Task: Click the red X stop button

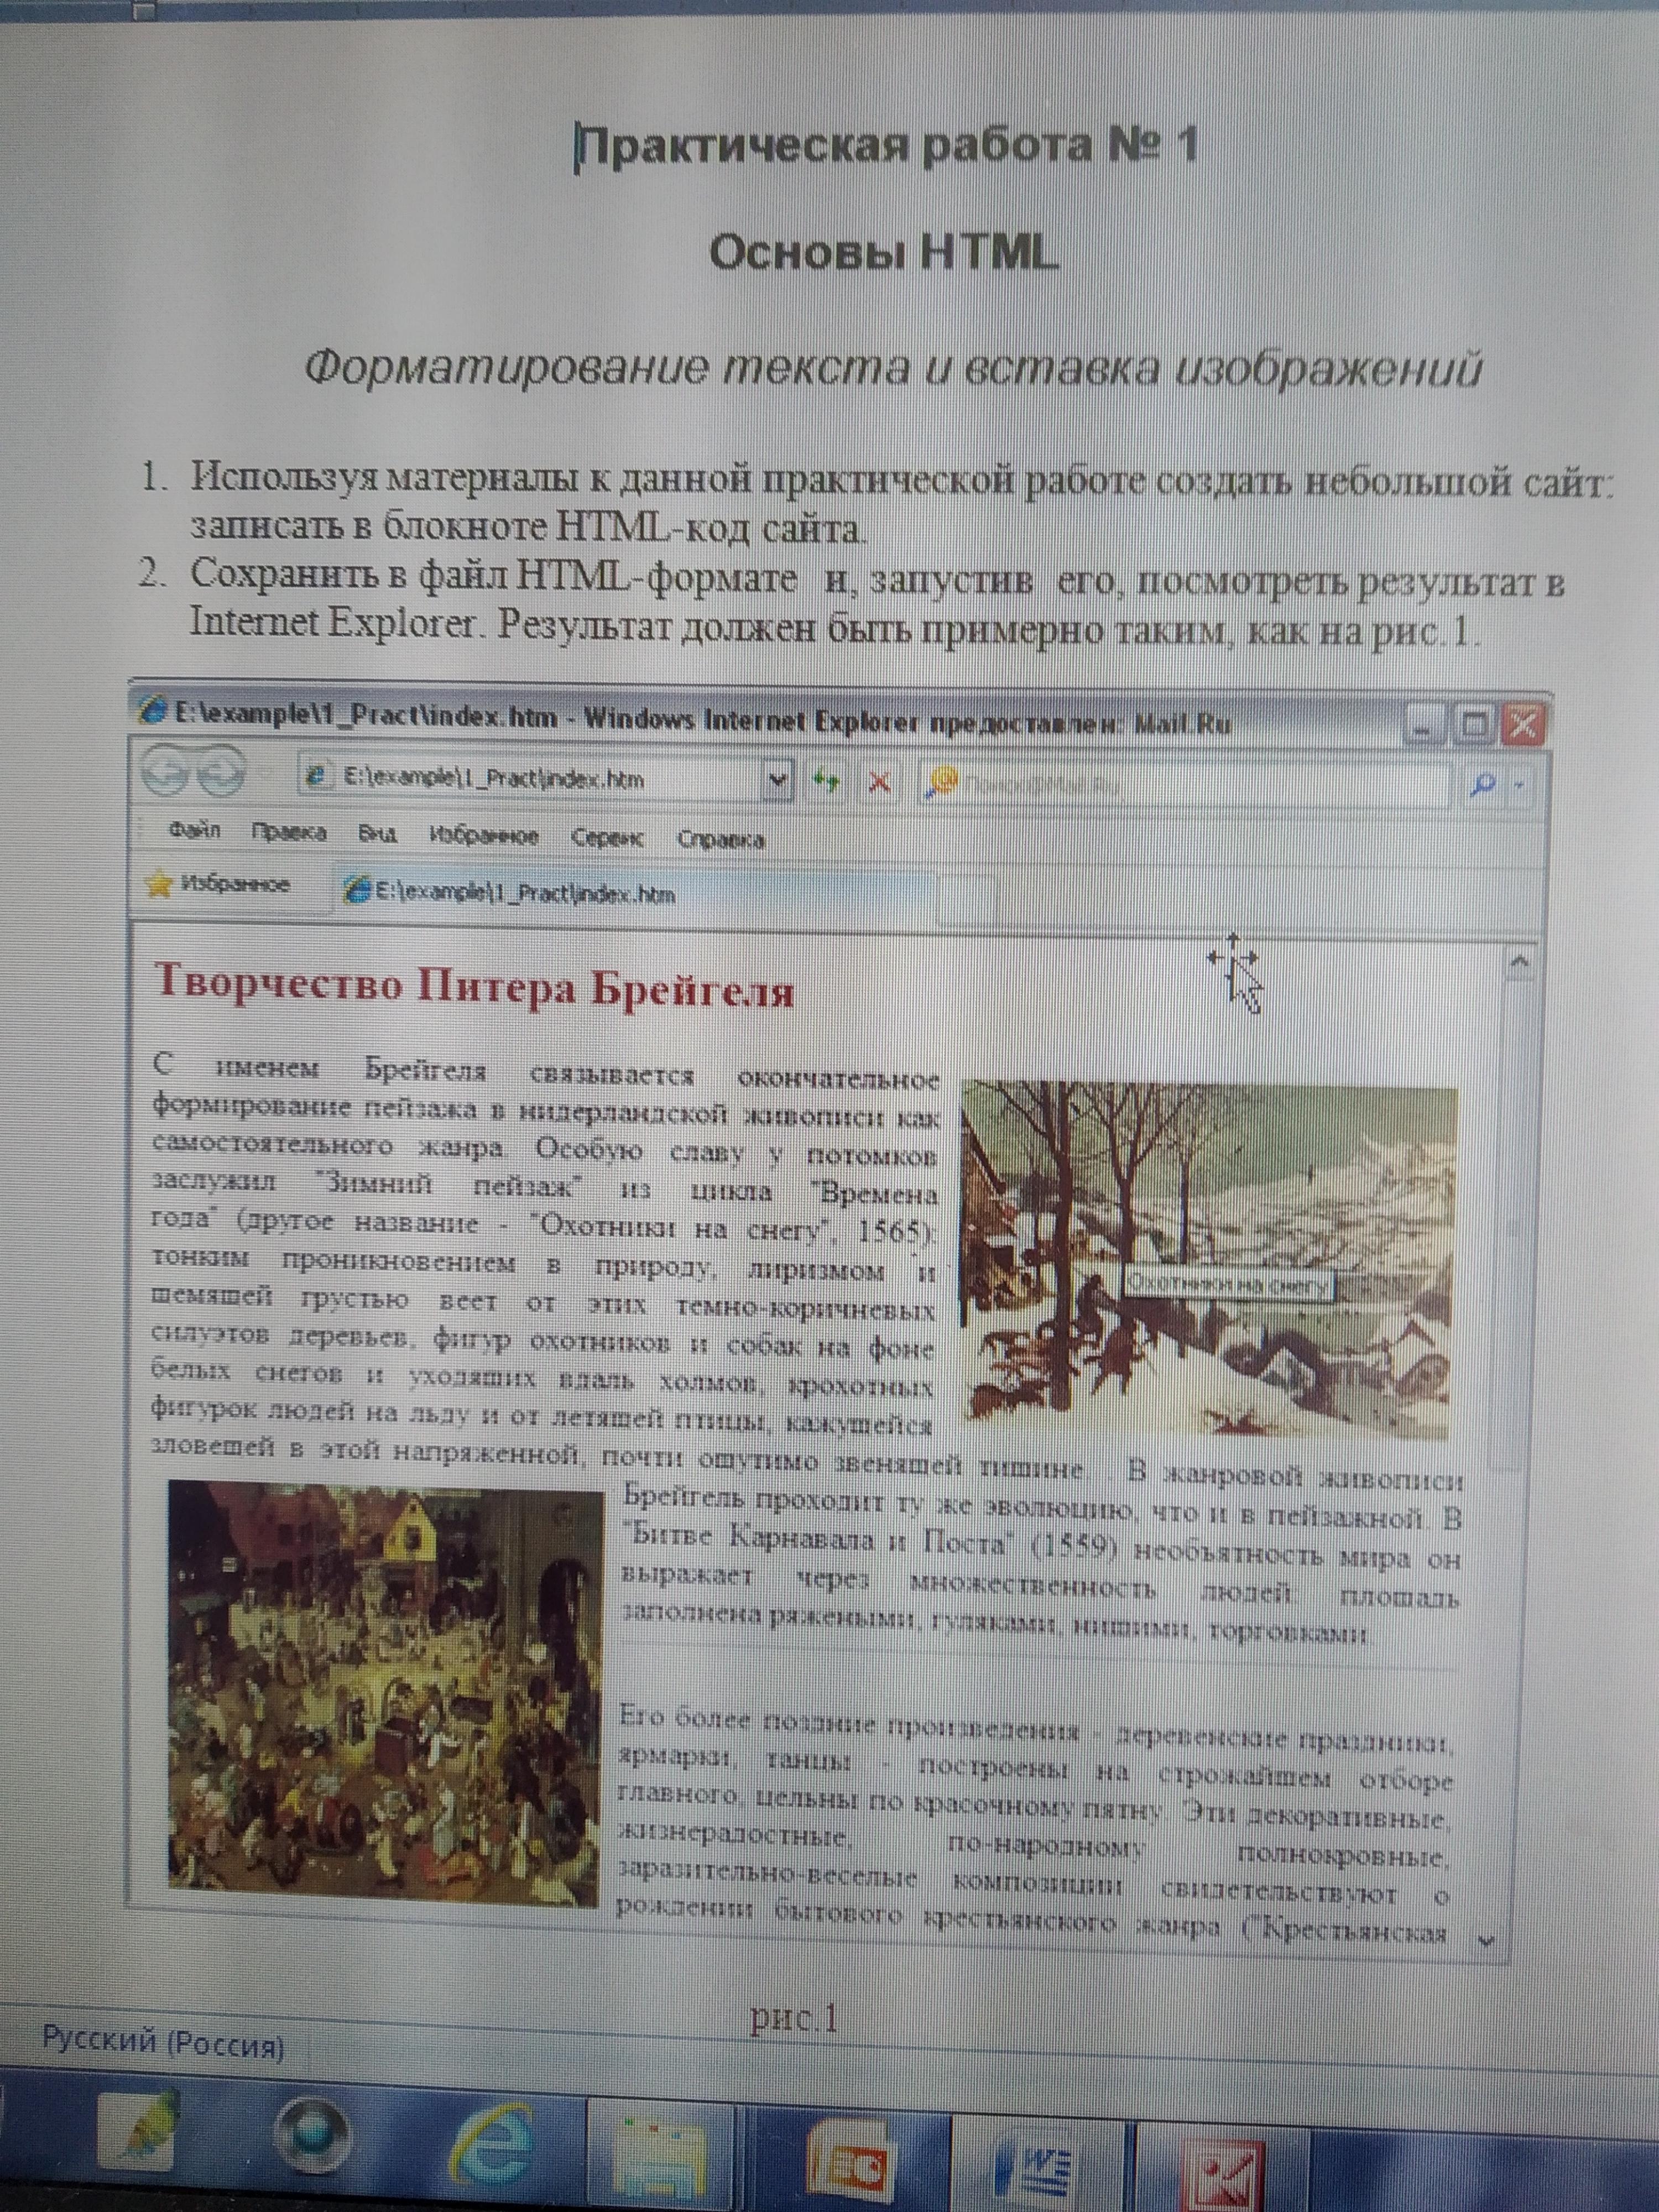Action: [x=880, y=781]
